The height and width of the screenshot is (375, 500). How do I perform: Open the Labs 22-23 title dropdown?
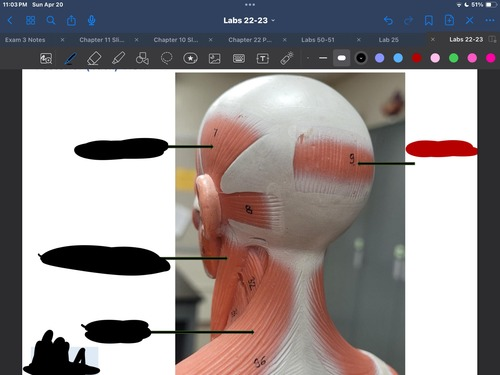(249, 20)
